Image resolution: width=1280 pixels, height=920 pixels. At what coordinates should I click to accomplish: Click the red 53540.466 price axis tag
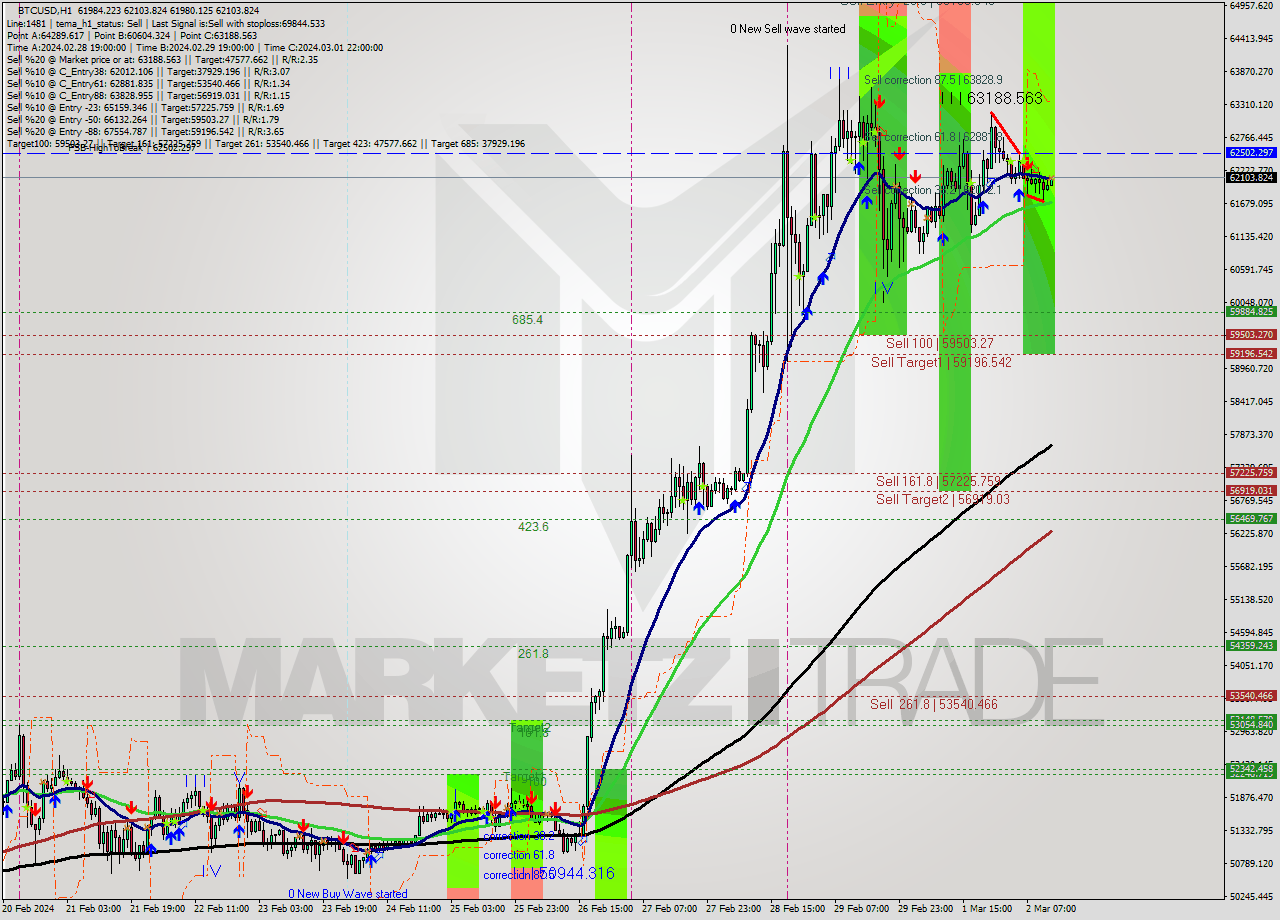(x=1251, y=695)
